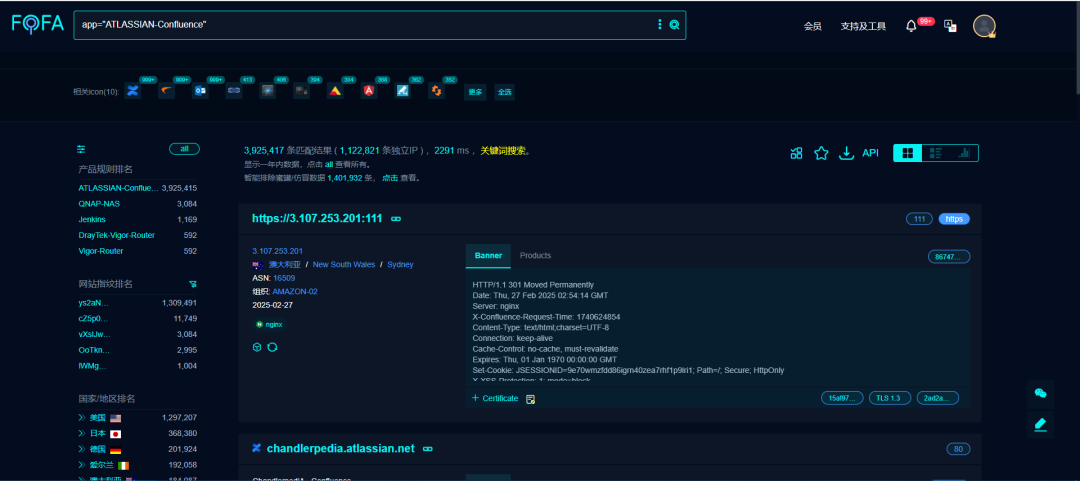1080x481 pixels.
Task: Click the IP 3.107.253.201 link
Action: (278, 251)
